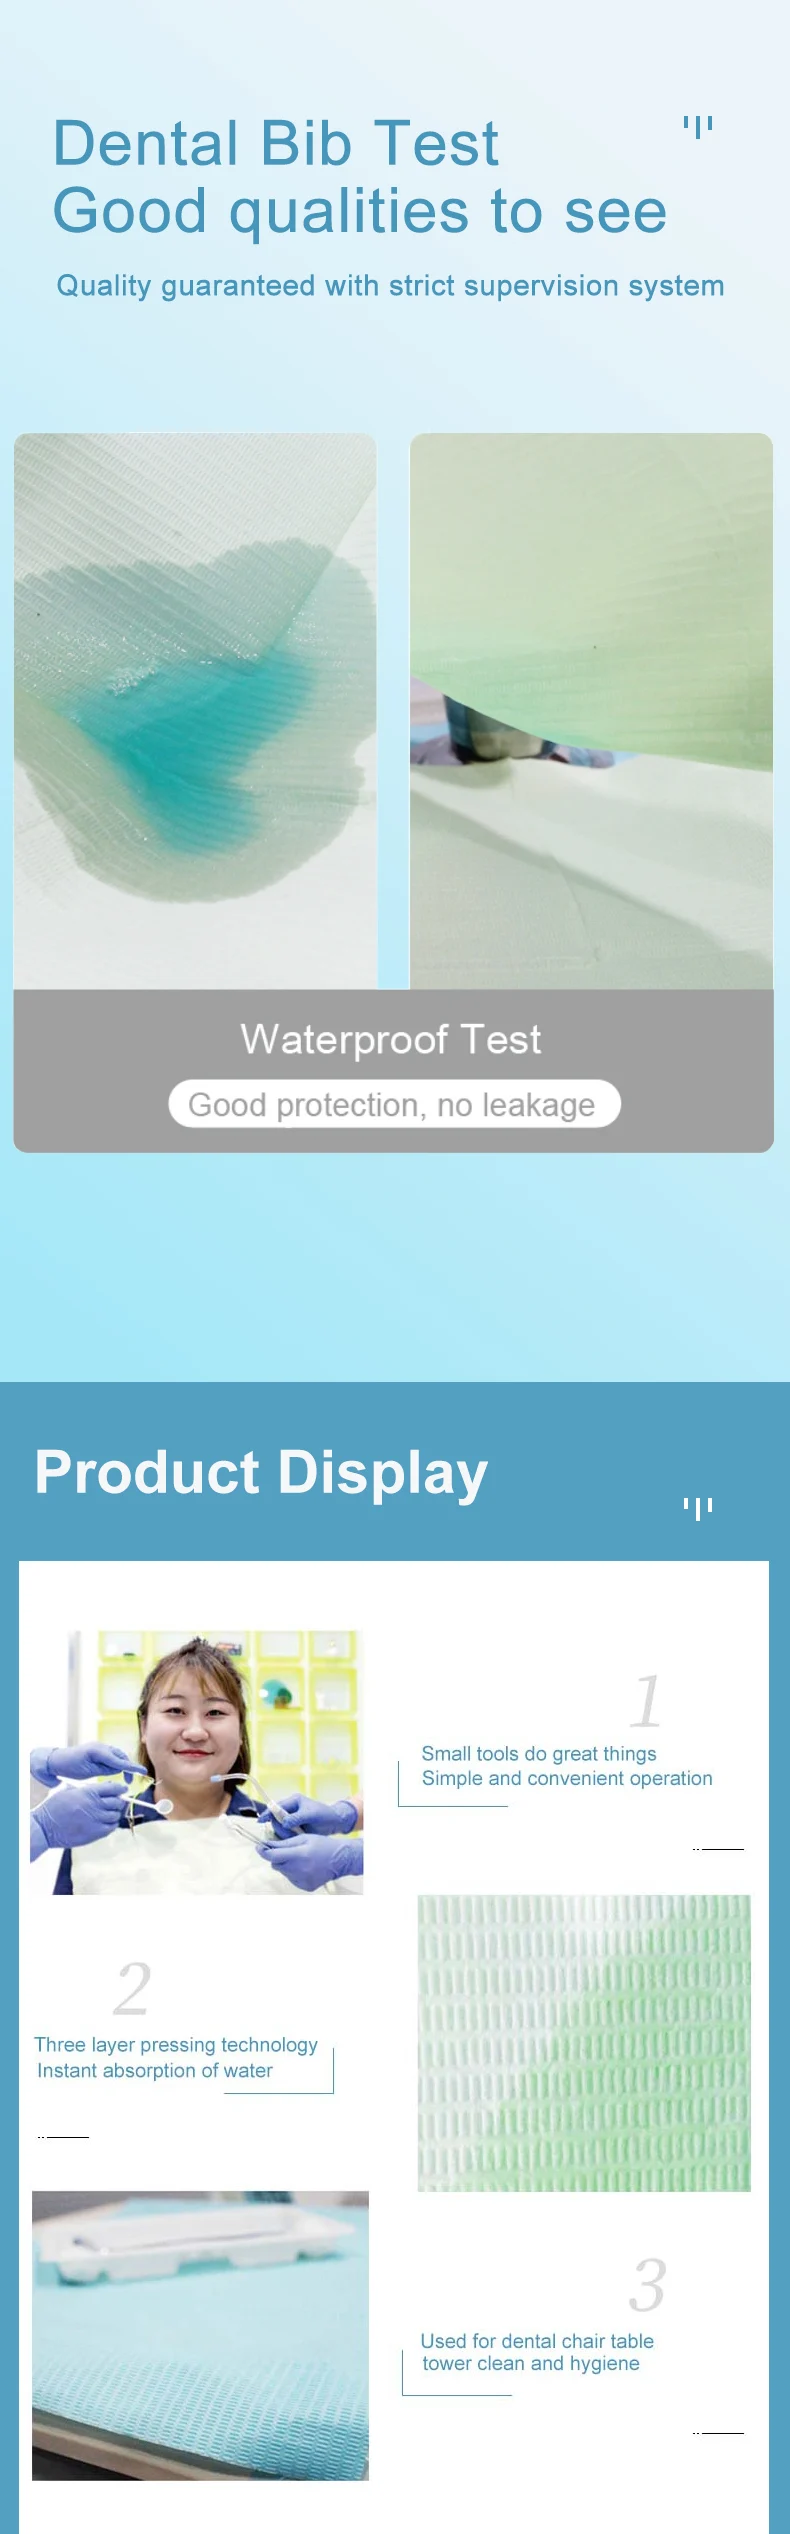The width and height of the screenshot is (790, 2534).
Task: Click 'Simple and convenient operation' line
Action: click(567, 1778)
